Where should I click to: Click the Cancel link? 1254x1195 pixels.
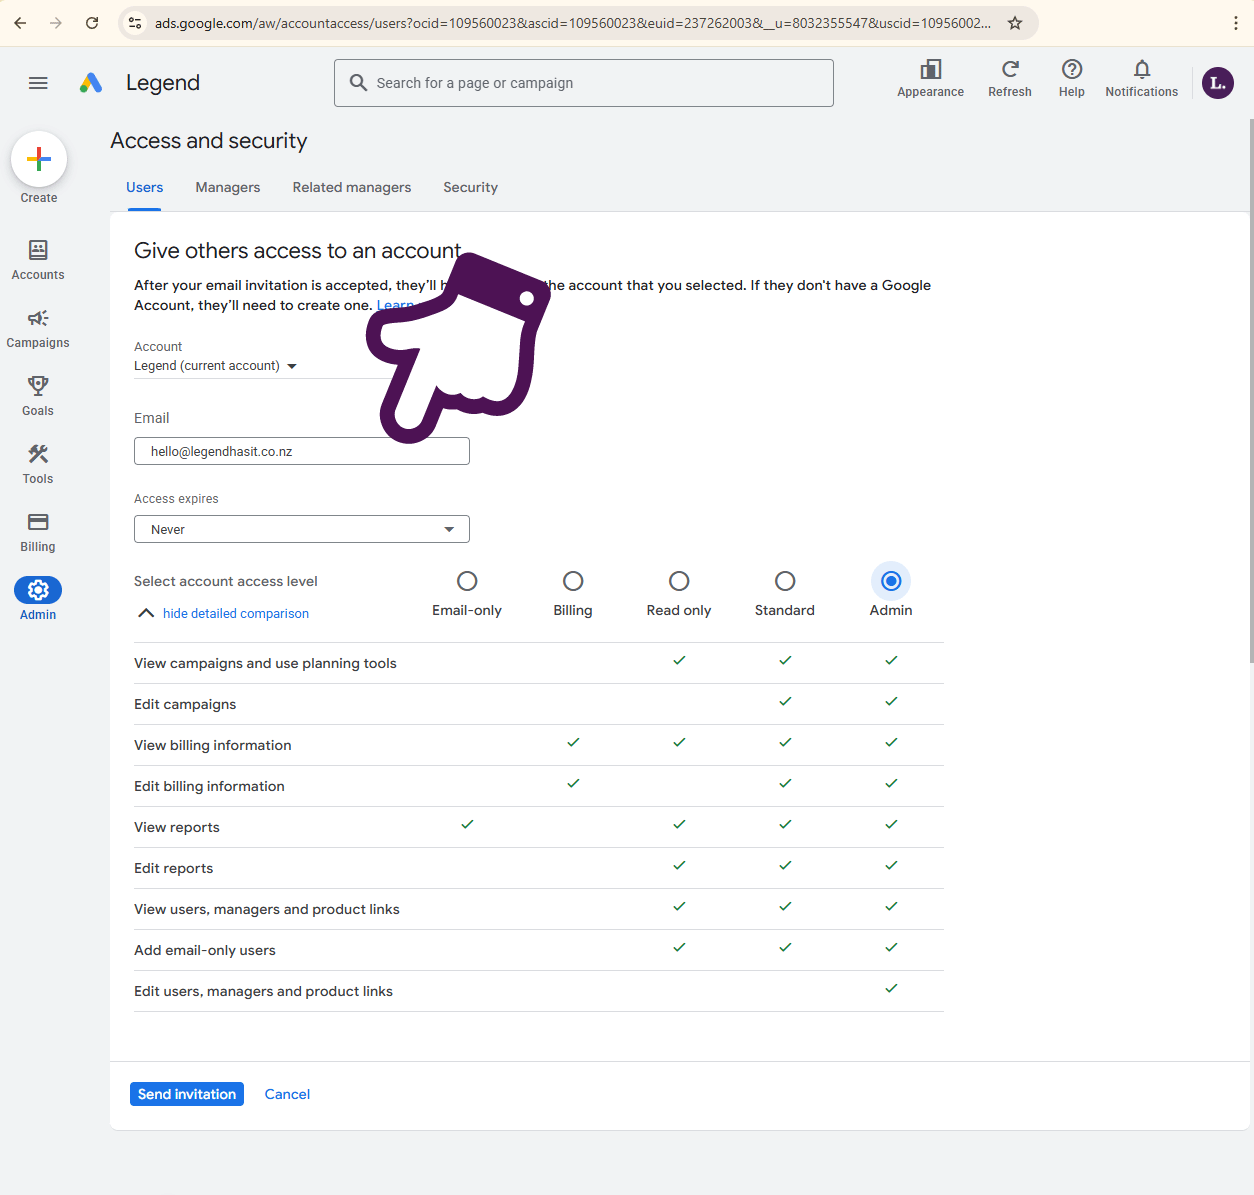click(287, 1094)
